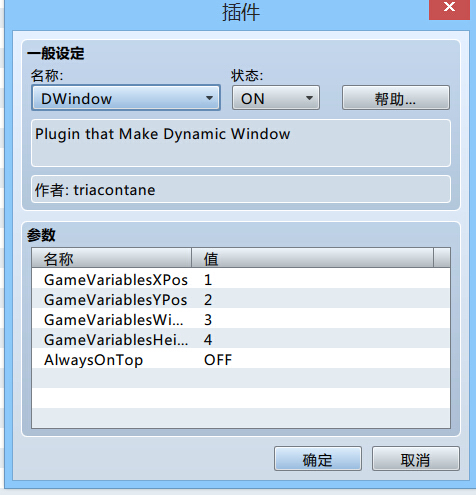The width and height of the screenshot is (476, 495).
Task: Click the 作者: triacontane author field
Action: (241, 189)
